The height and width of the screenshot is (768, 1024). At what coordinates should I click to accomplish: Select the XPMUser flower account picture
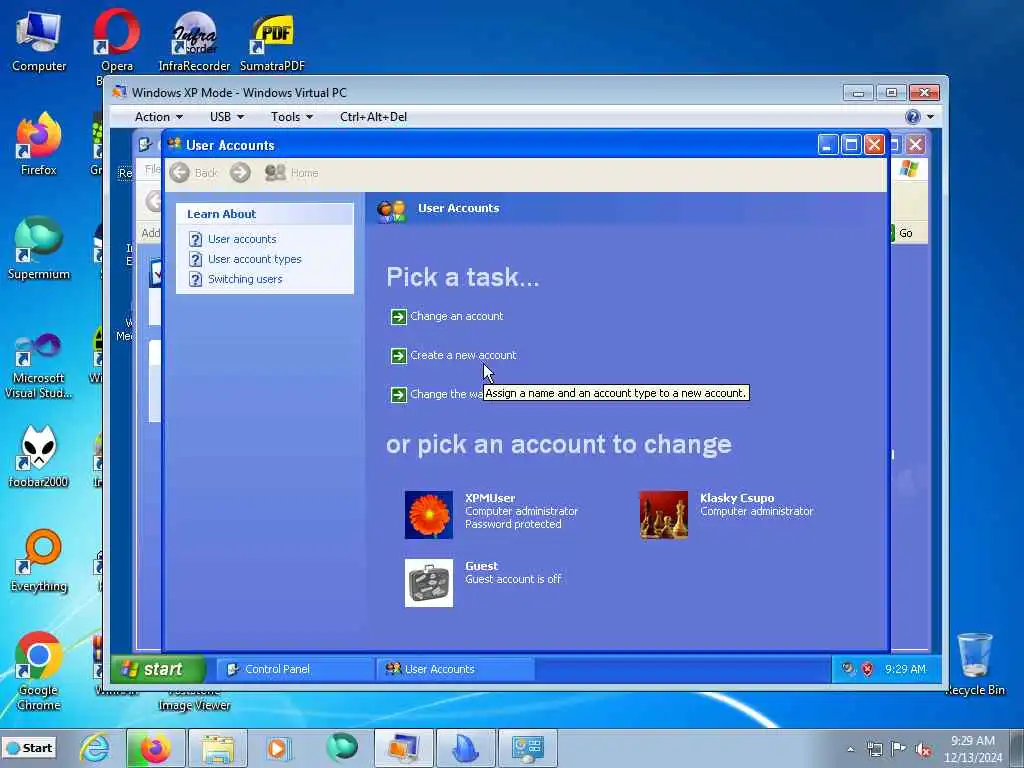428,515
